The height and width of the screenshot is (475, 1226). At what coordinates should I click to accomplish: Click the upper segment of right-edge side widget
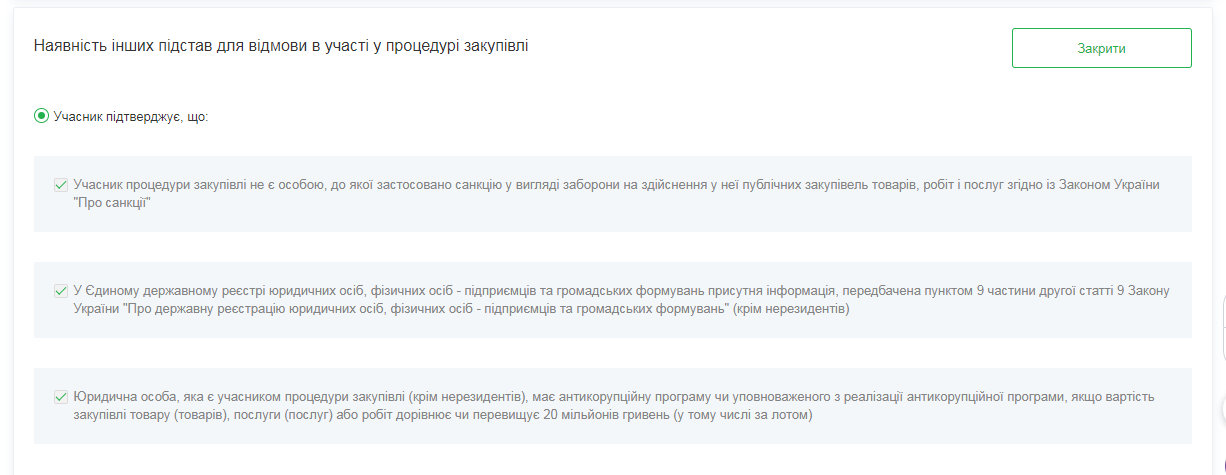1222,311
